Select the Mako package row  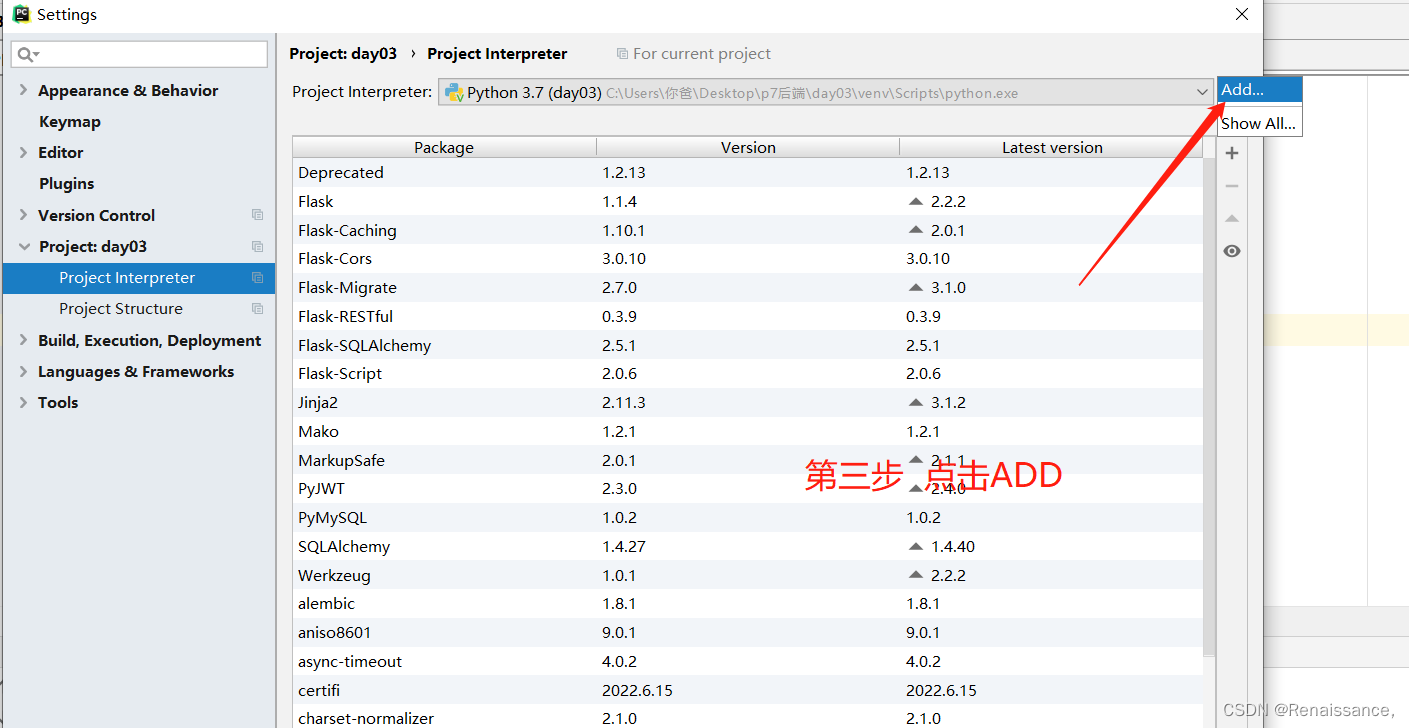(748, 431)
